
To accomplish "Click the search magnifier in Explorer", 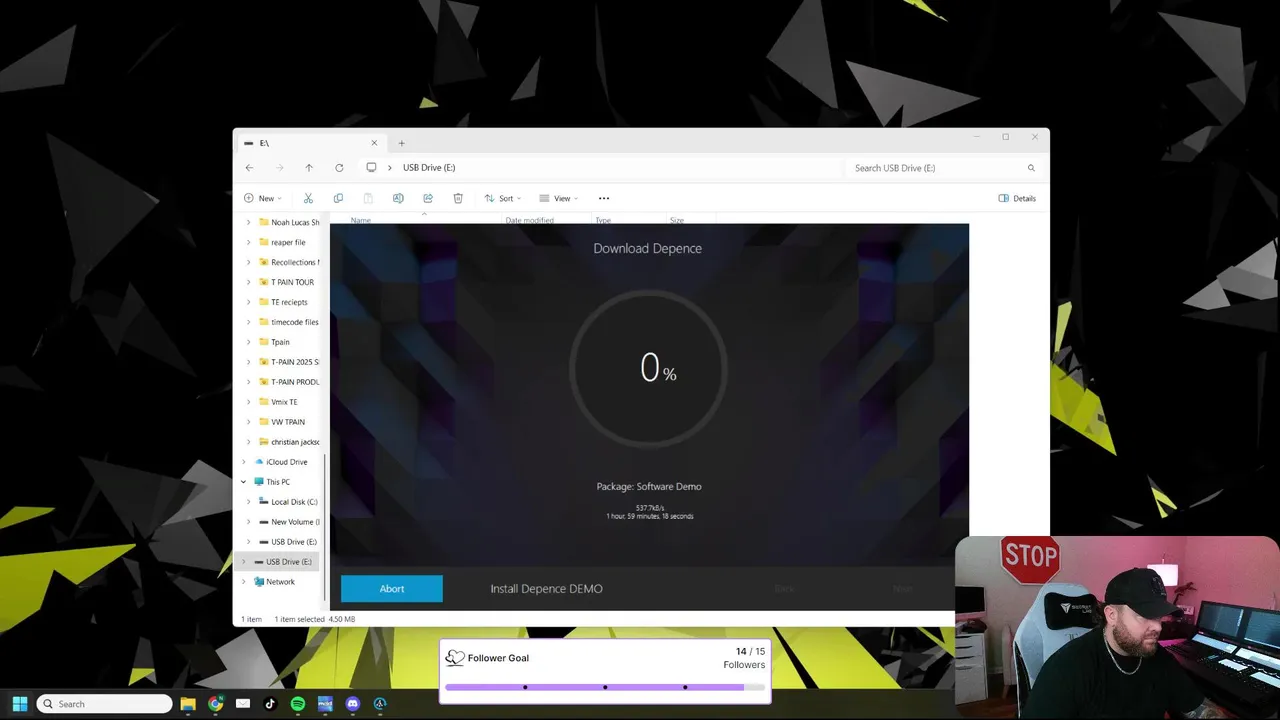I will click(x=1031, y=168).
